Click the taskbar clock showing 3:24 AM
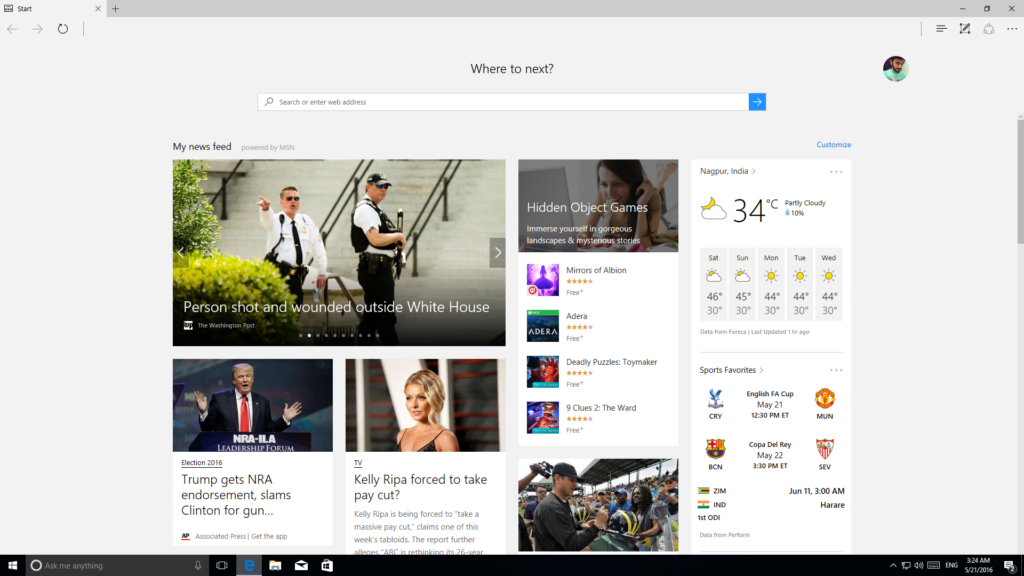Image resolution: width=1024 pixels, height=576 pixels. [x=978, y=566]
